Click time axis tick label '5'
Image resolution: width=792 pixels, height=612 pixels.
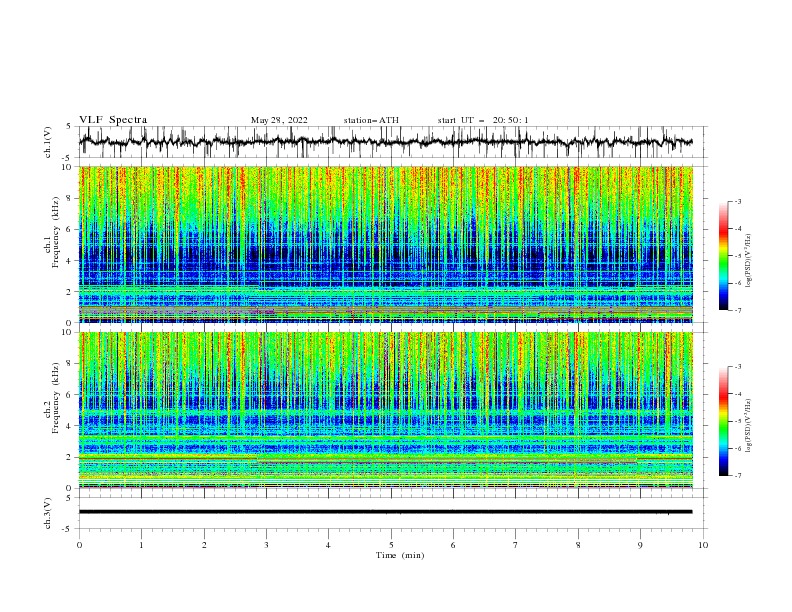coord(391,545)
